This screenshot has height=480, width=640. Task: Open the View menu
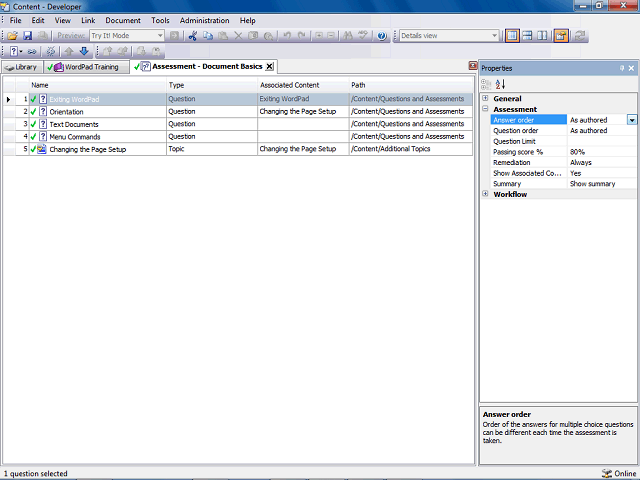click(62, 20)
